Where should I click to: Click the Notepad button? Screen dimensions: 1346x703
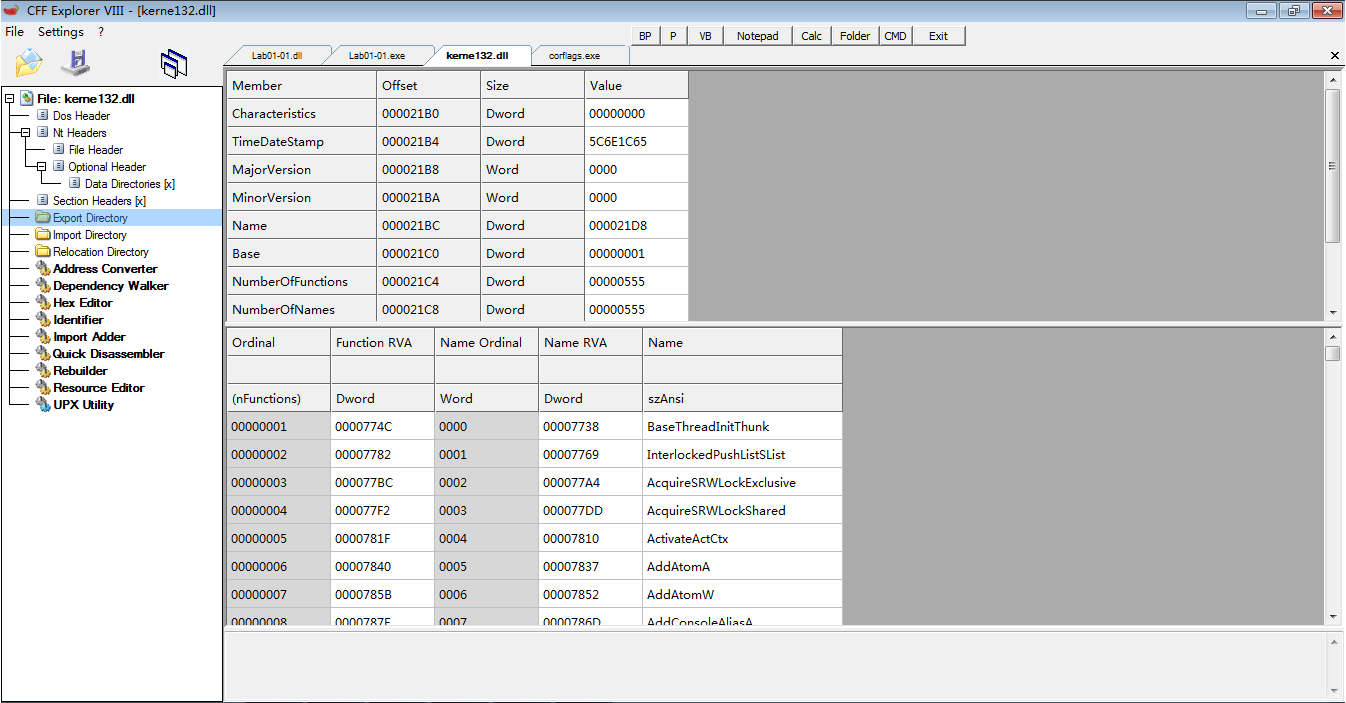click(757, 36)
